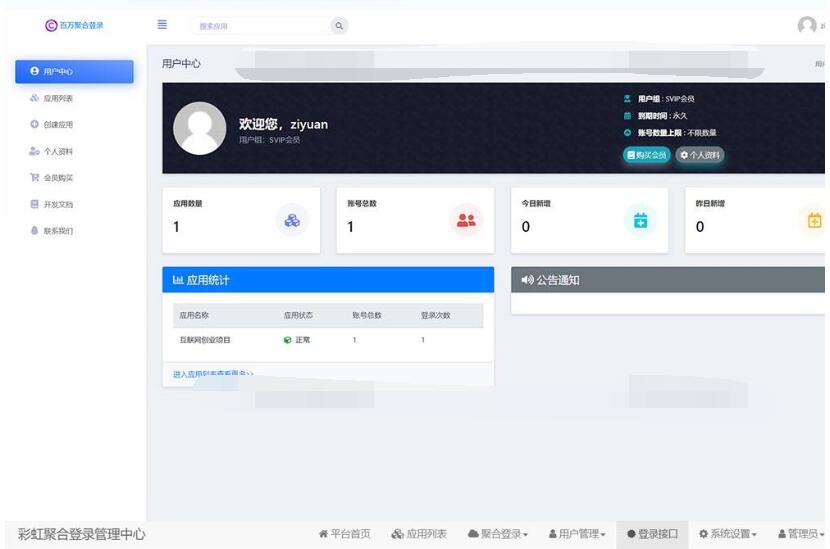Click the 账号总数 users icon
The width and height of the screenshot is (830, 549).
click(466, 220)
